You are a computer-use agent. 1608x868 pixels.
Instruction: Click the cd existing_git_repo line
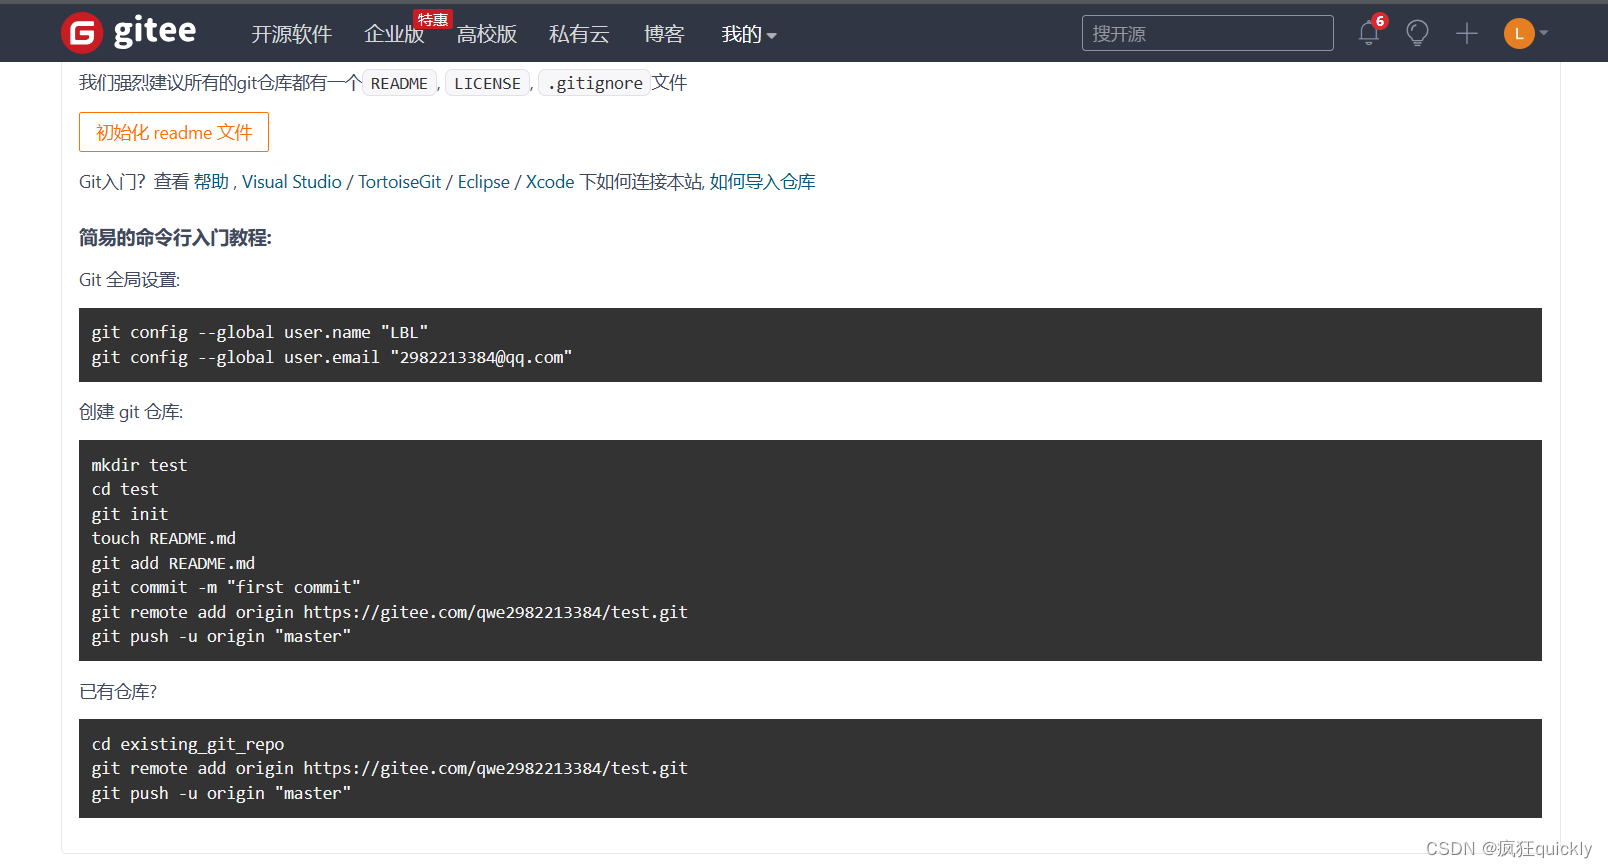click(188, 744)
